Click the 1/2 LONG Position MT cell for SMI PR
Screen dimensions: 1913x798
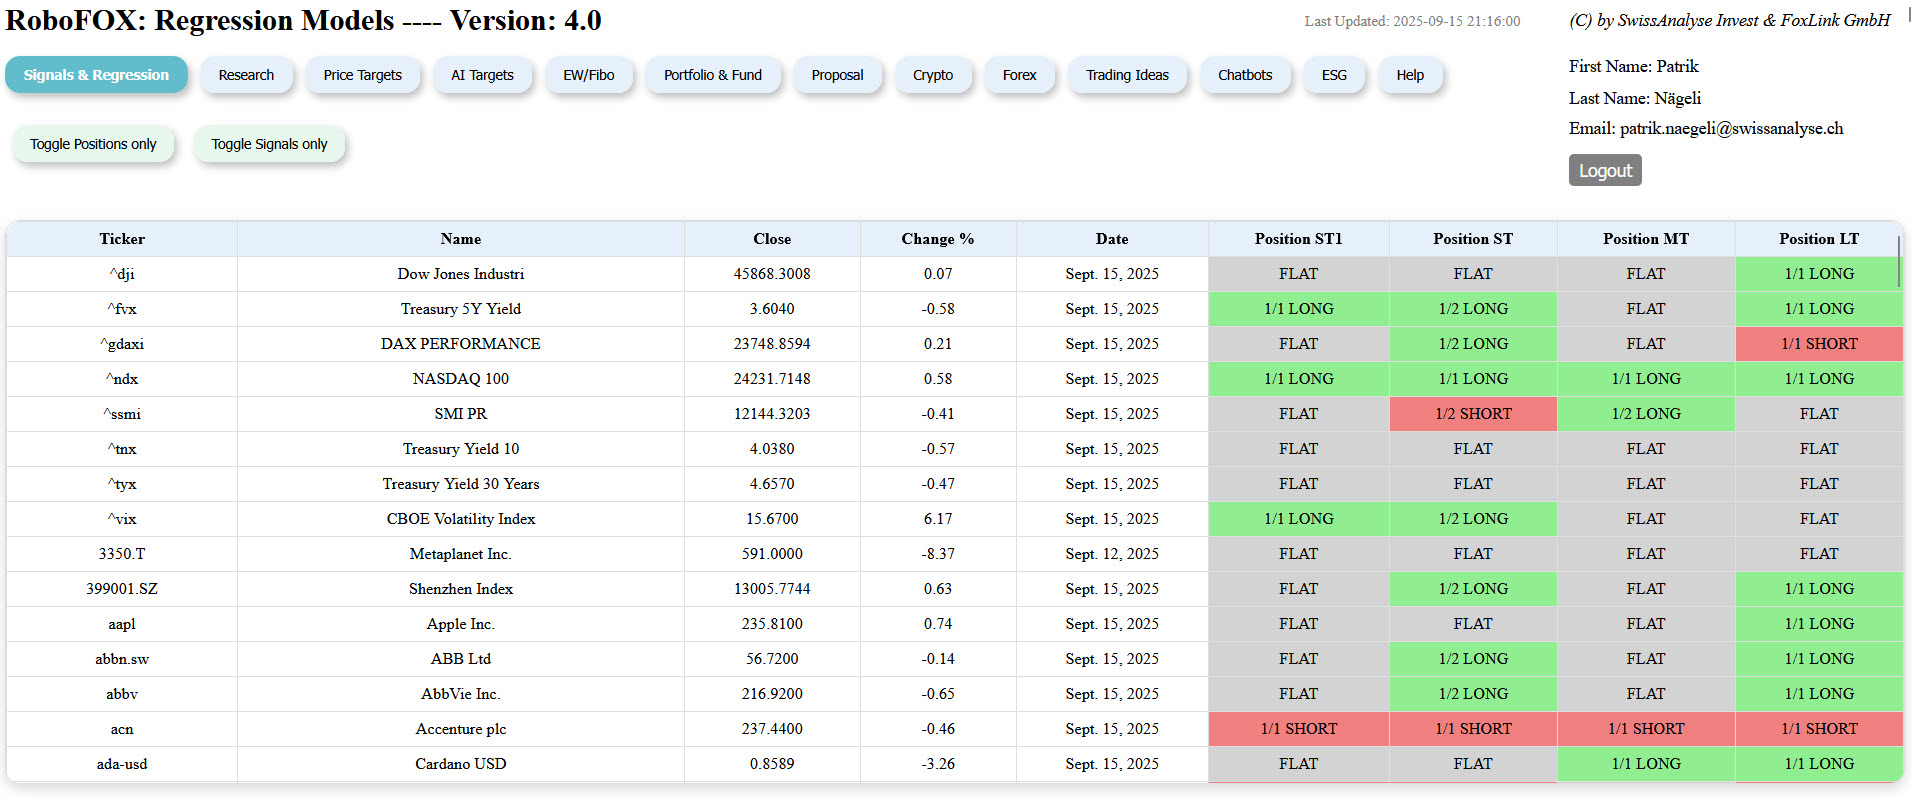coord(1646,414)
